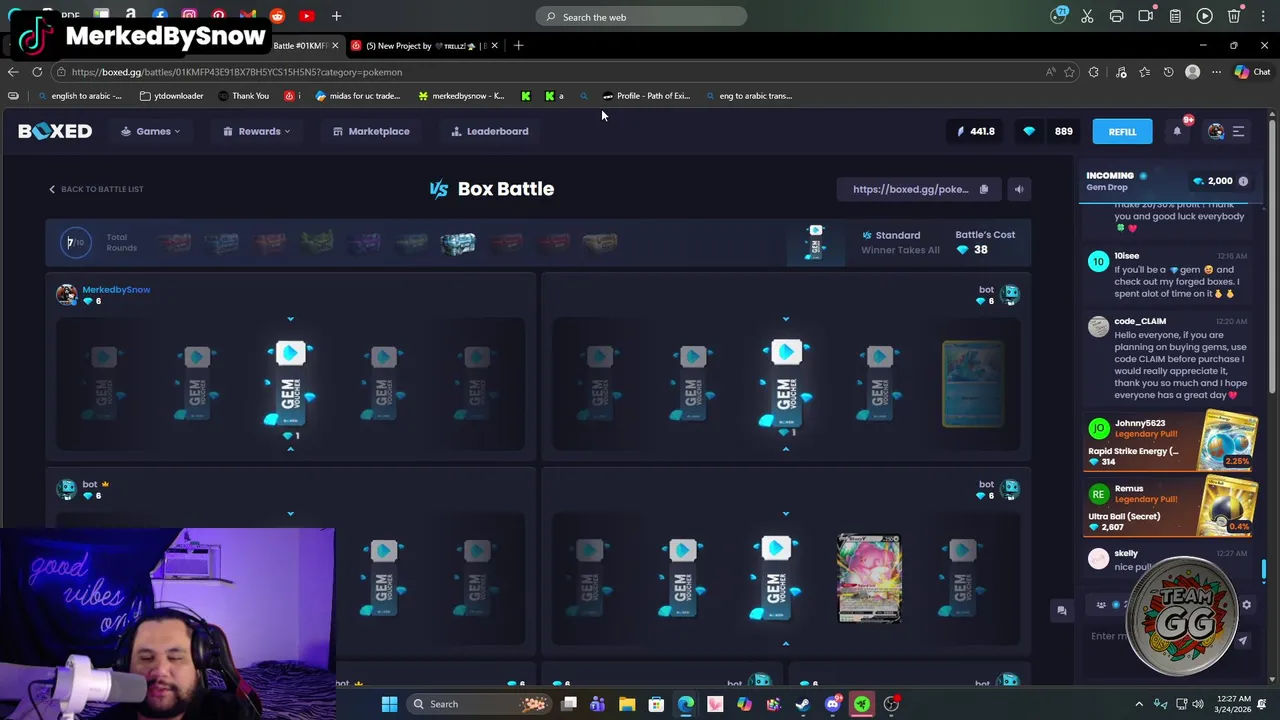
Task: Open Remus Ultra Ball (Secret) pull
Action: pyautogui.click(x=1172, y=507)
